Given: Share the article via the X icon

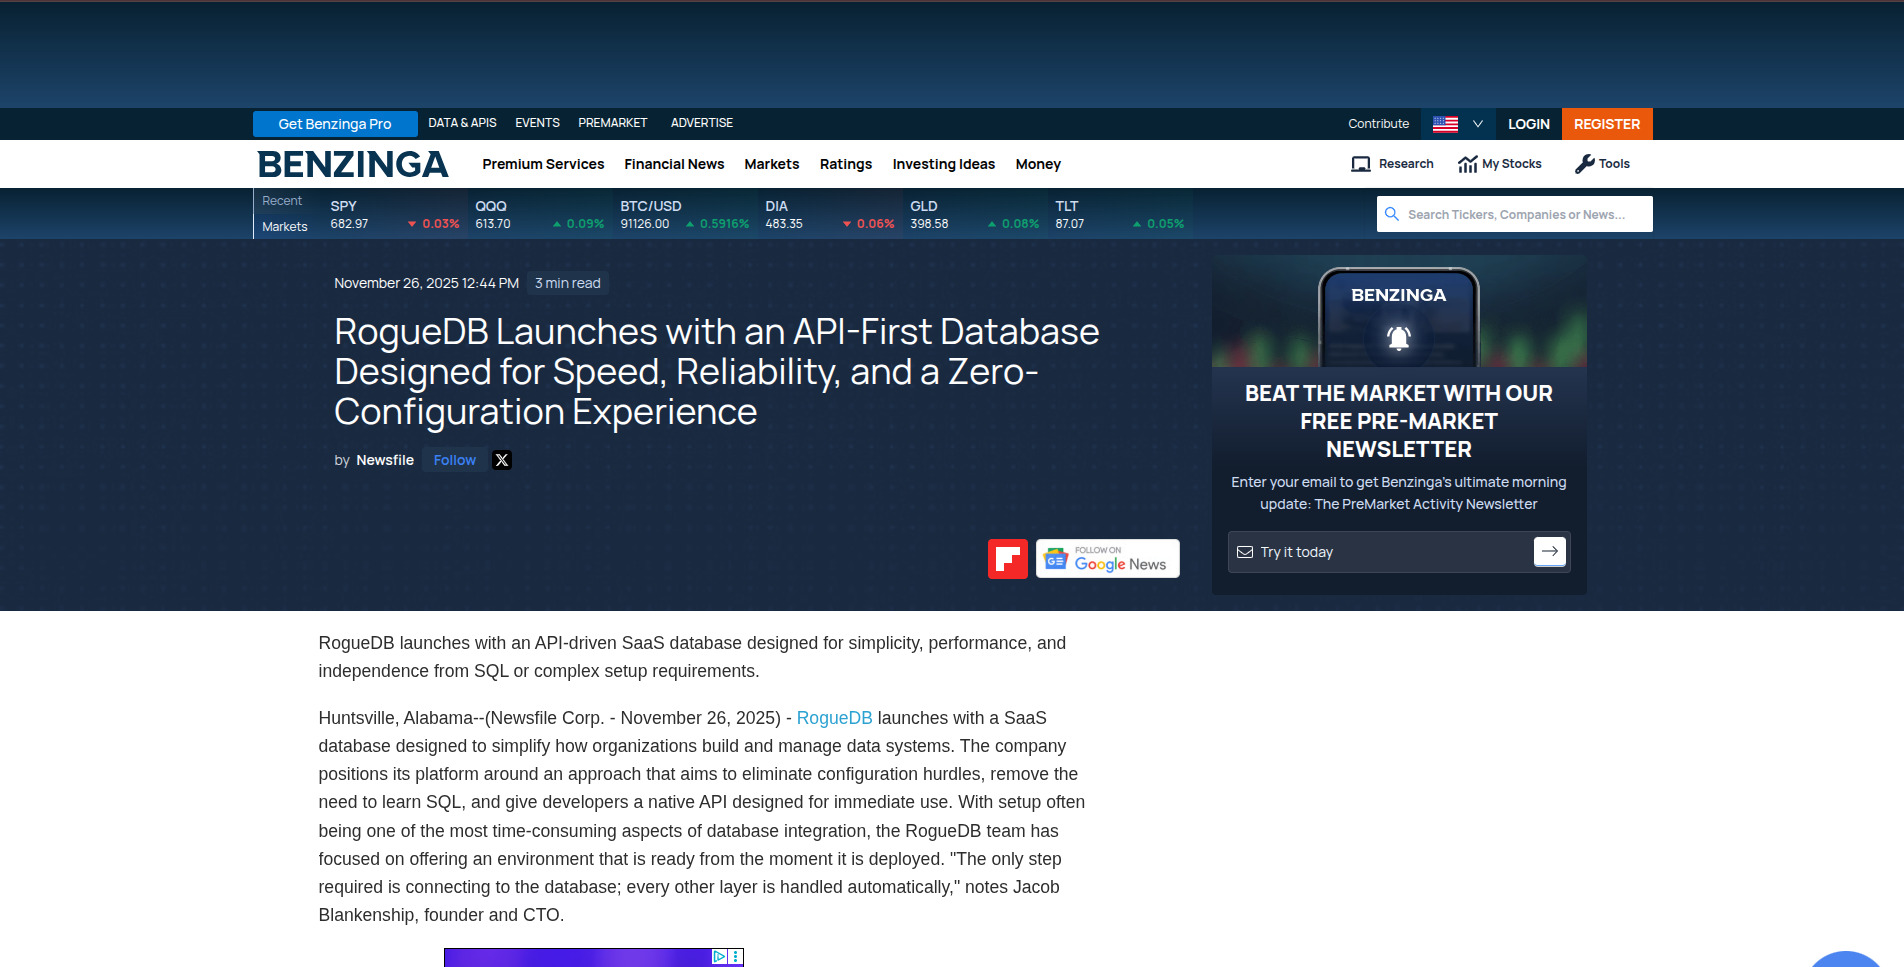Looking at the screenshot, I should click(501, 459).
